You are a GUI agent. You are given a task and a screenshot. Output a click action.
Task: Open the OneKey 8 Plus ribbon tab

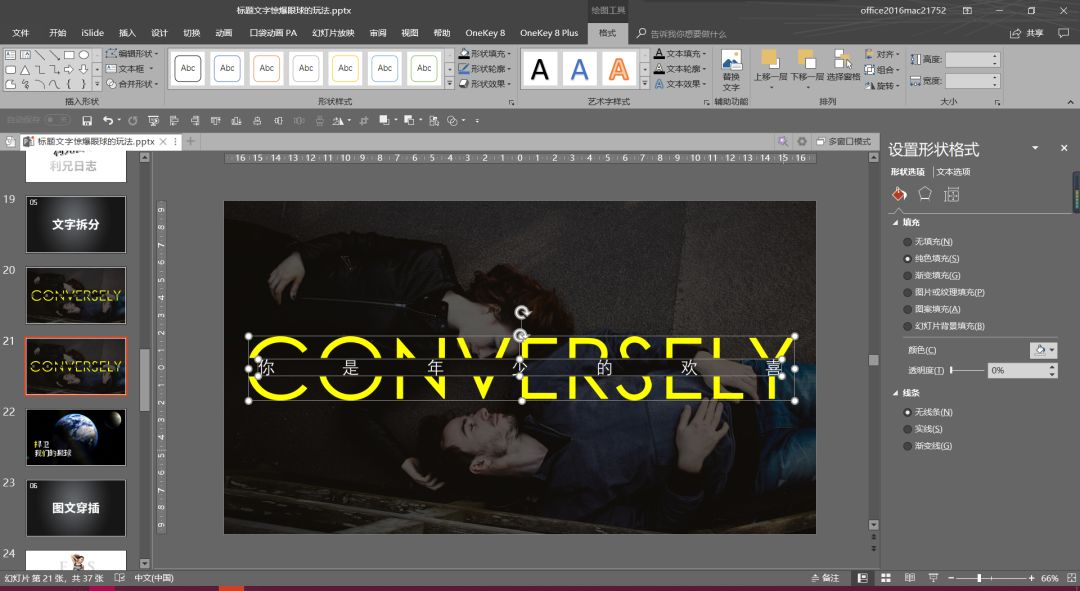(549, 33)
